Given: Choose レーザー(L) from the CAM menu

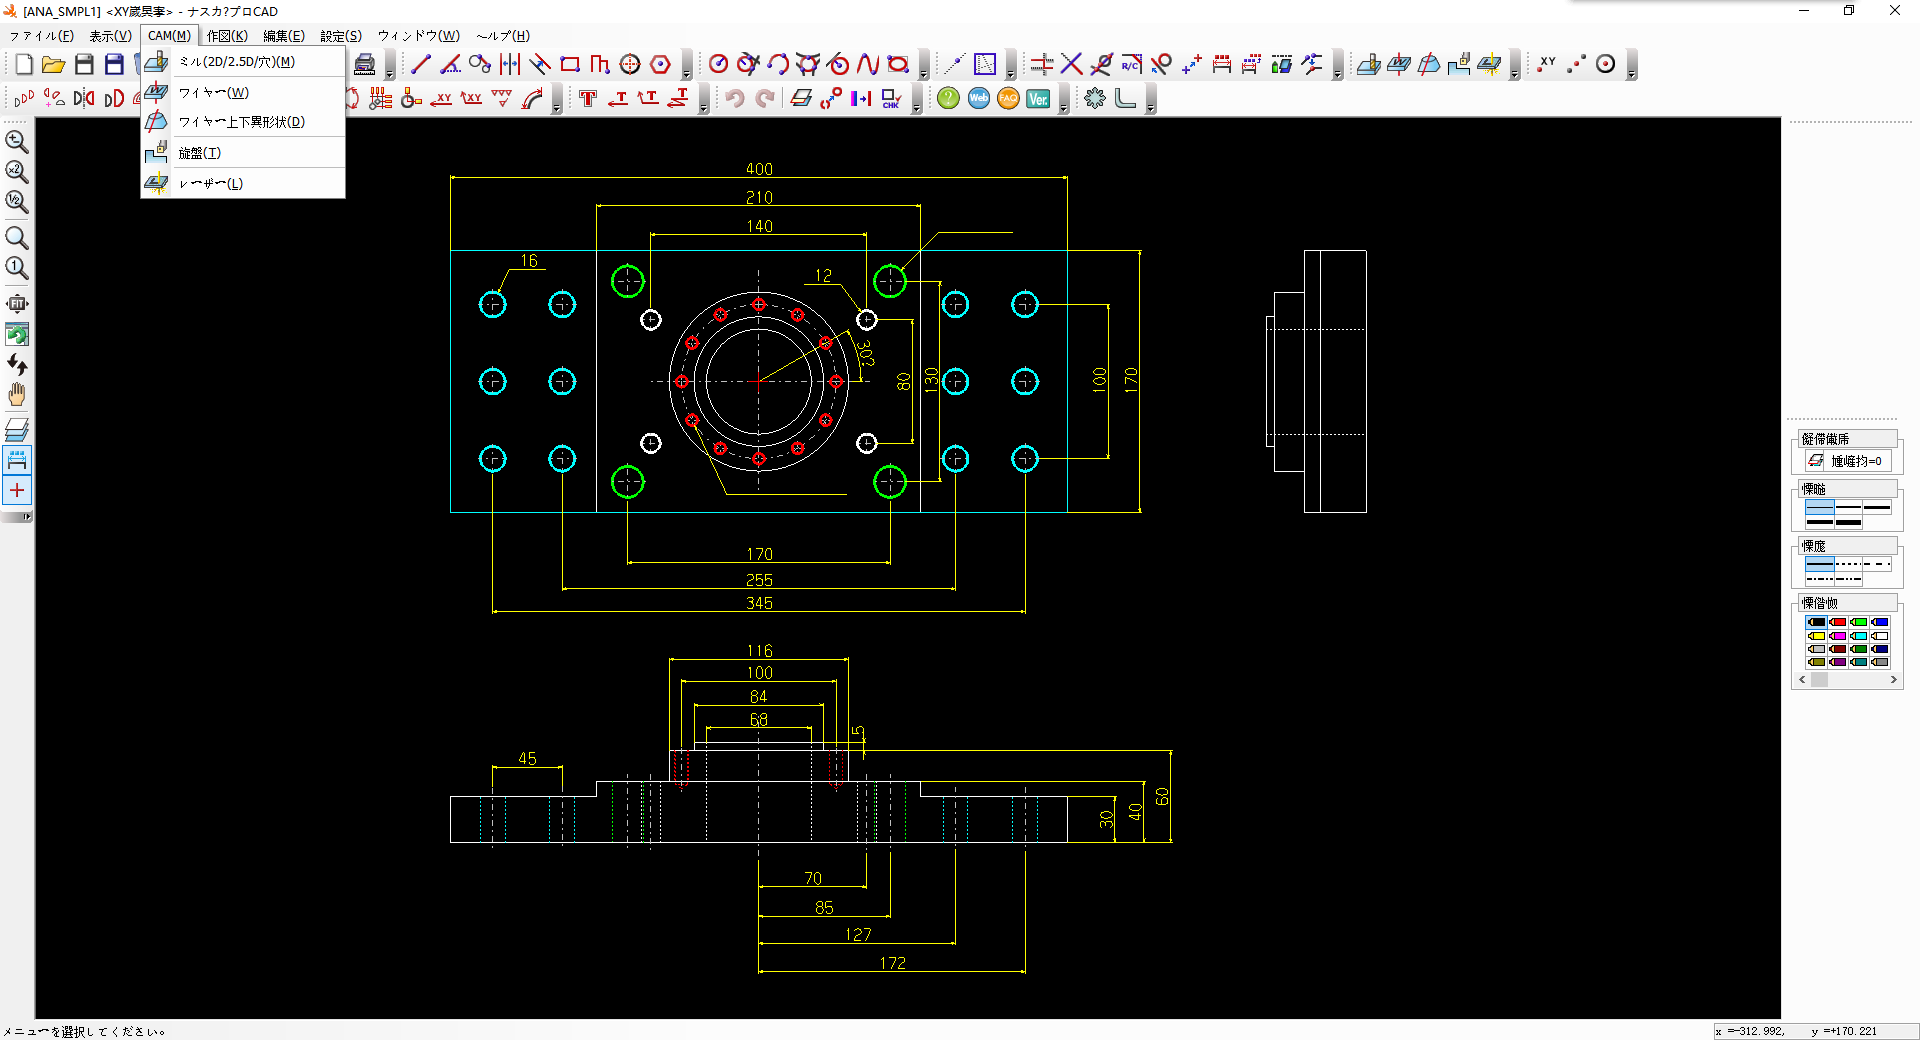Looking at the screenshot, I should tap(243, 183).
